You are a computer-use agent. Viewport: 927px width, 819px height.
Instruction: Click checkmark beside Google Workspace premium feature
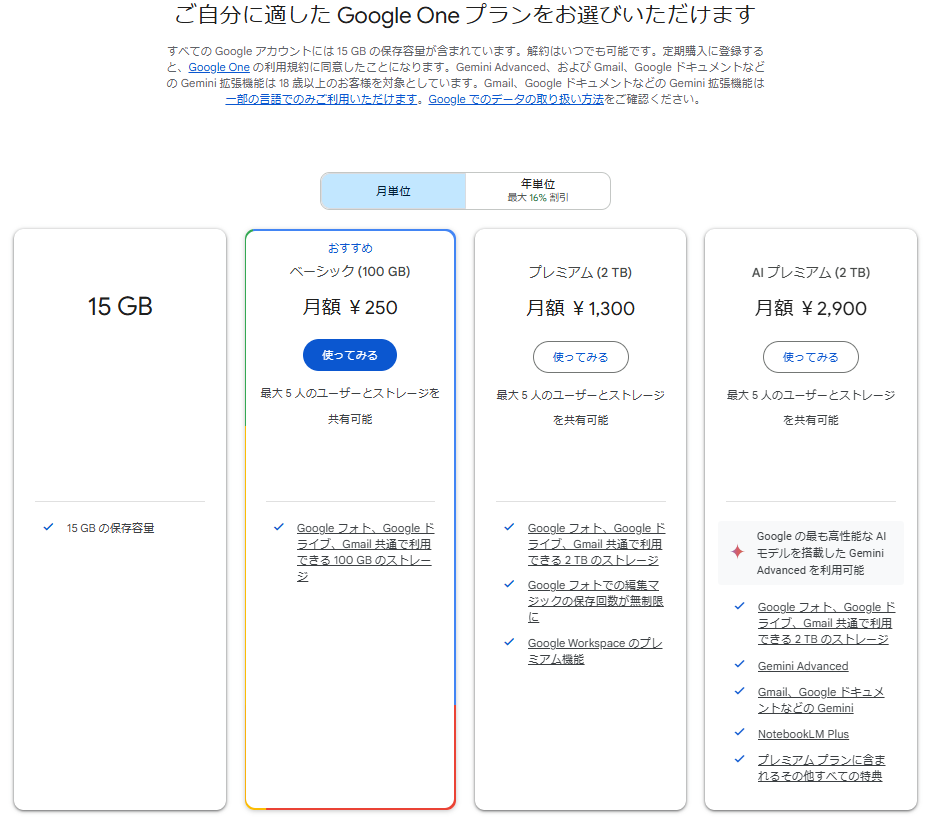point(509,642)
